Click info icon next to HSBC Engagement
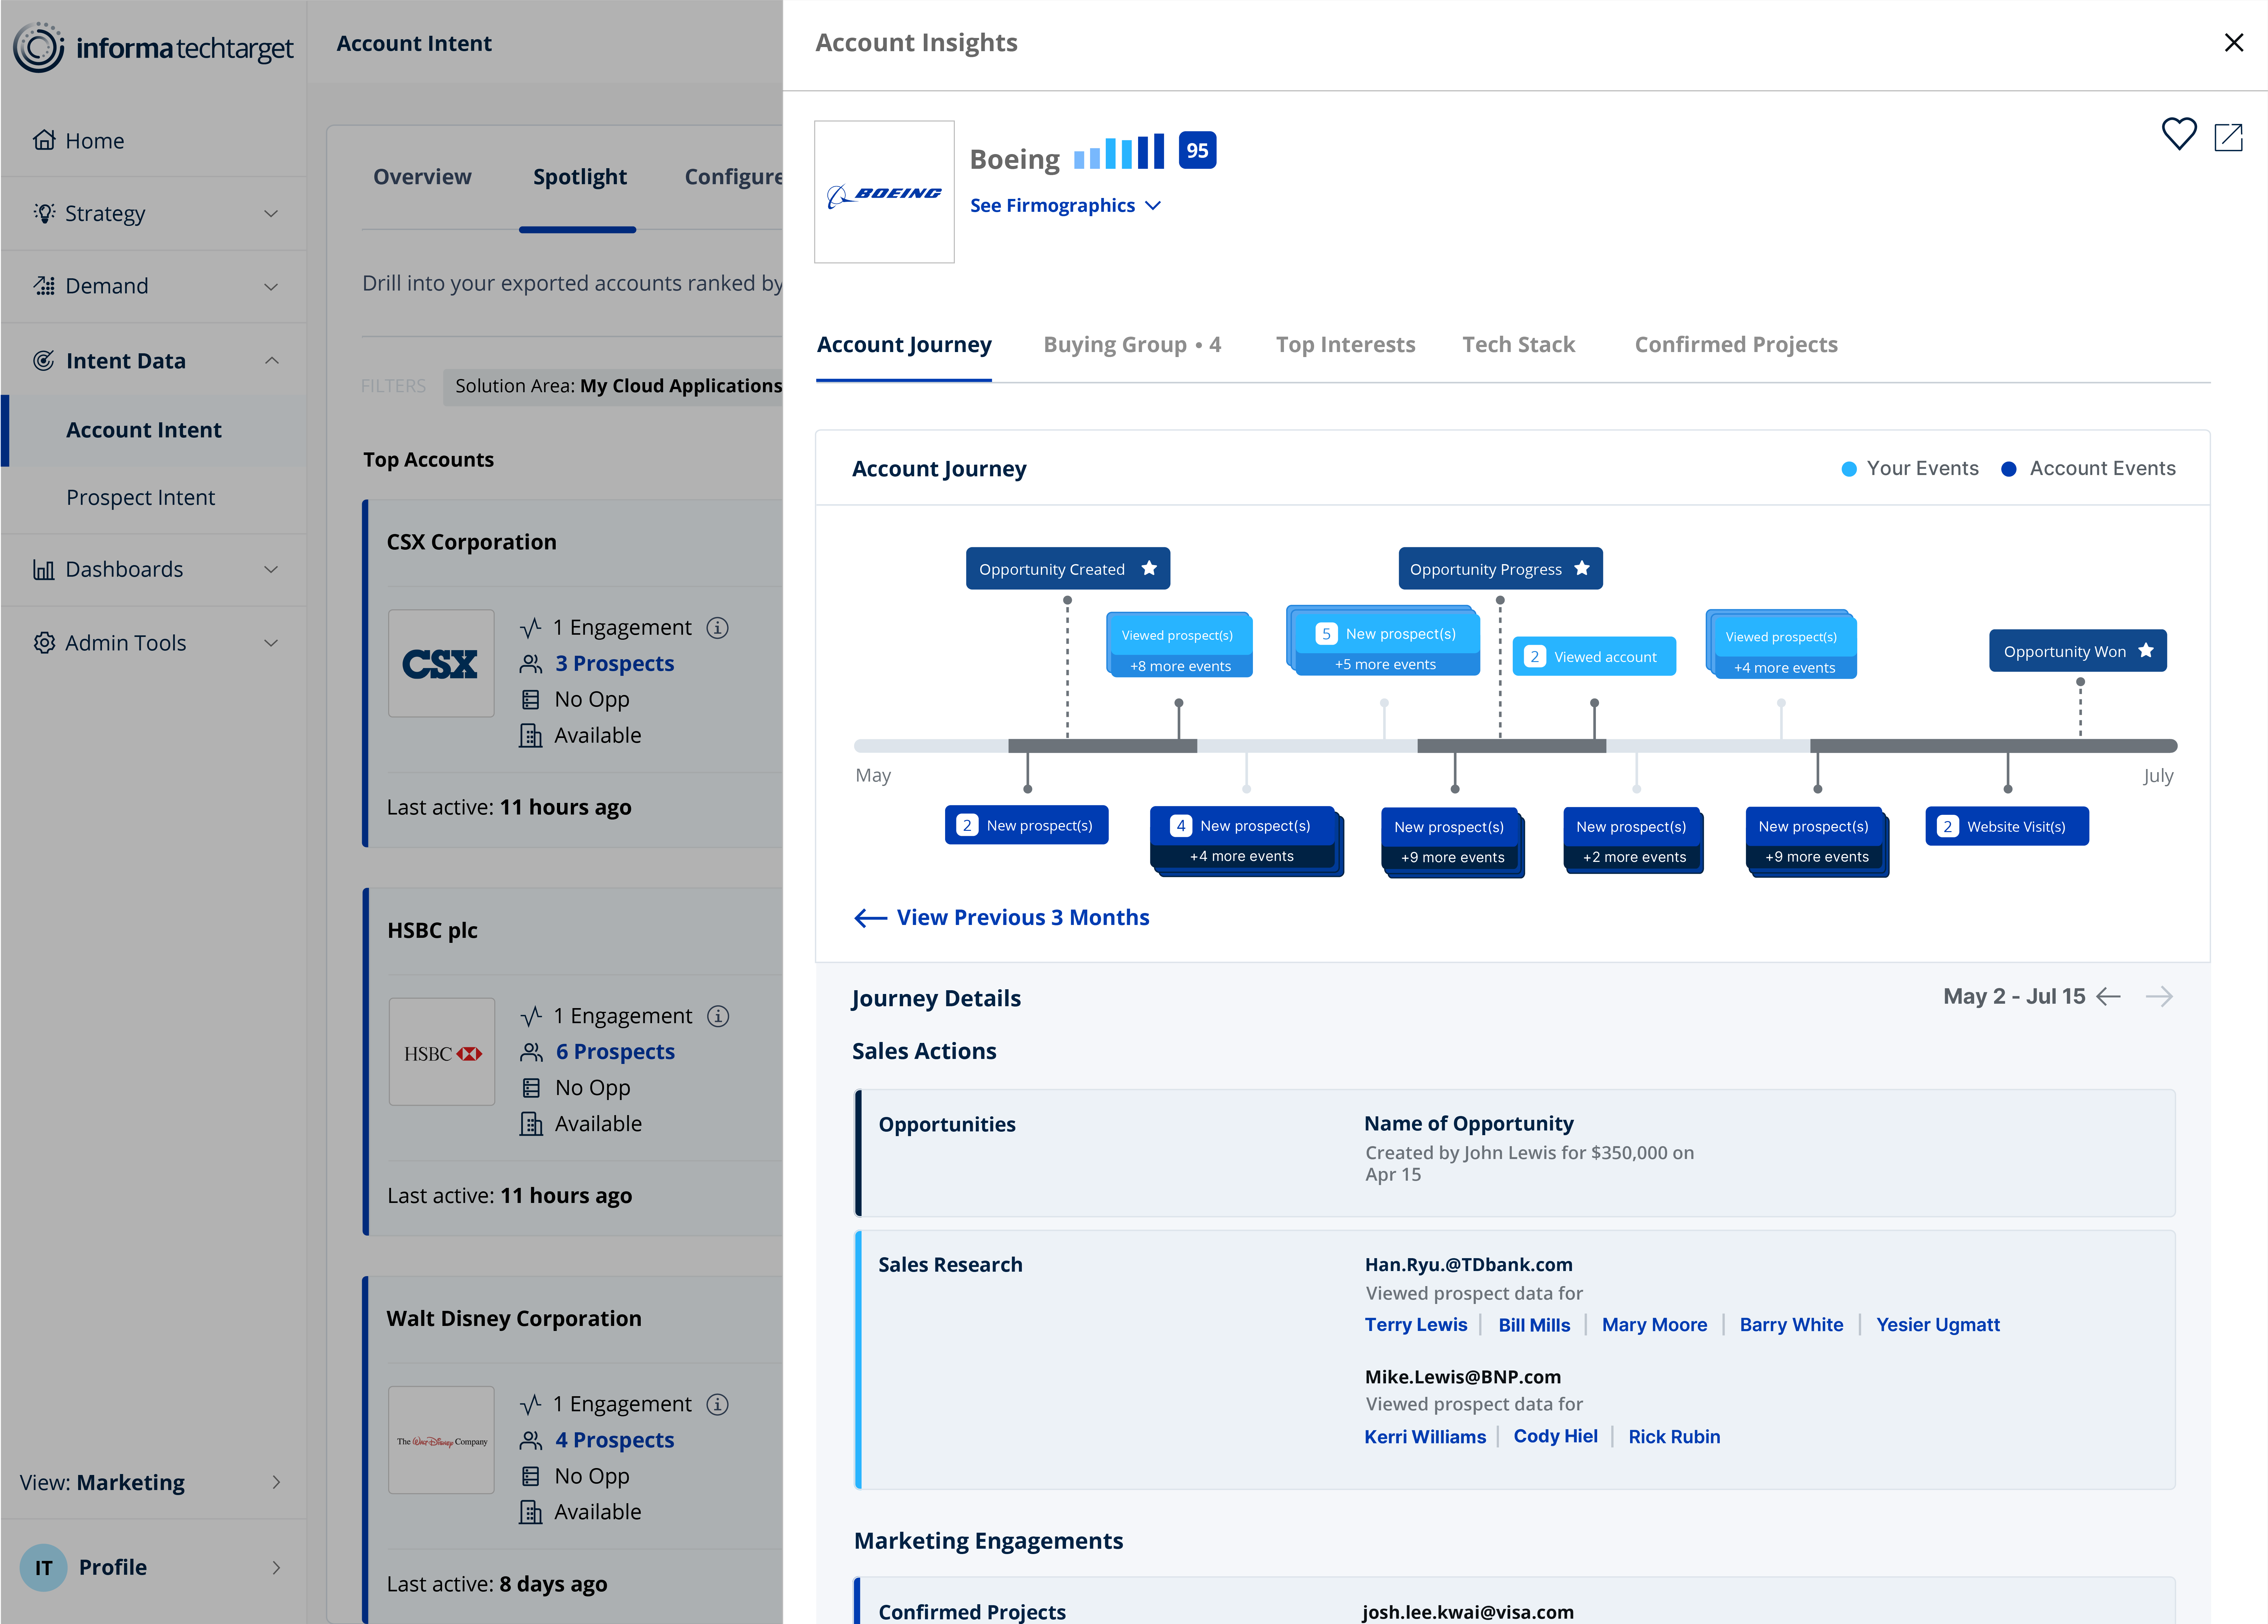 718,1016
